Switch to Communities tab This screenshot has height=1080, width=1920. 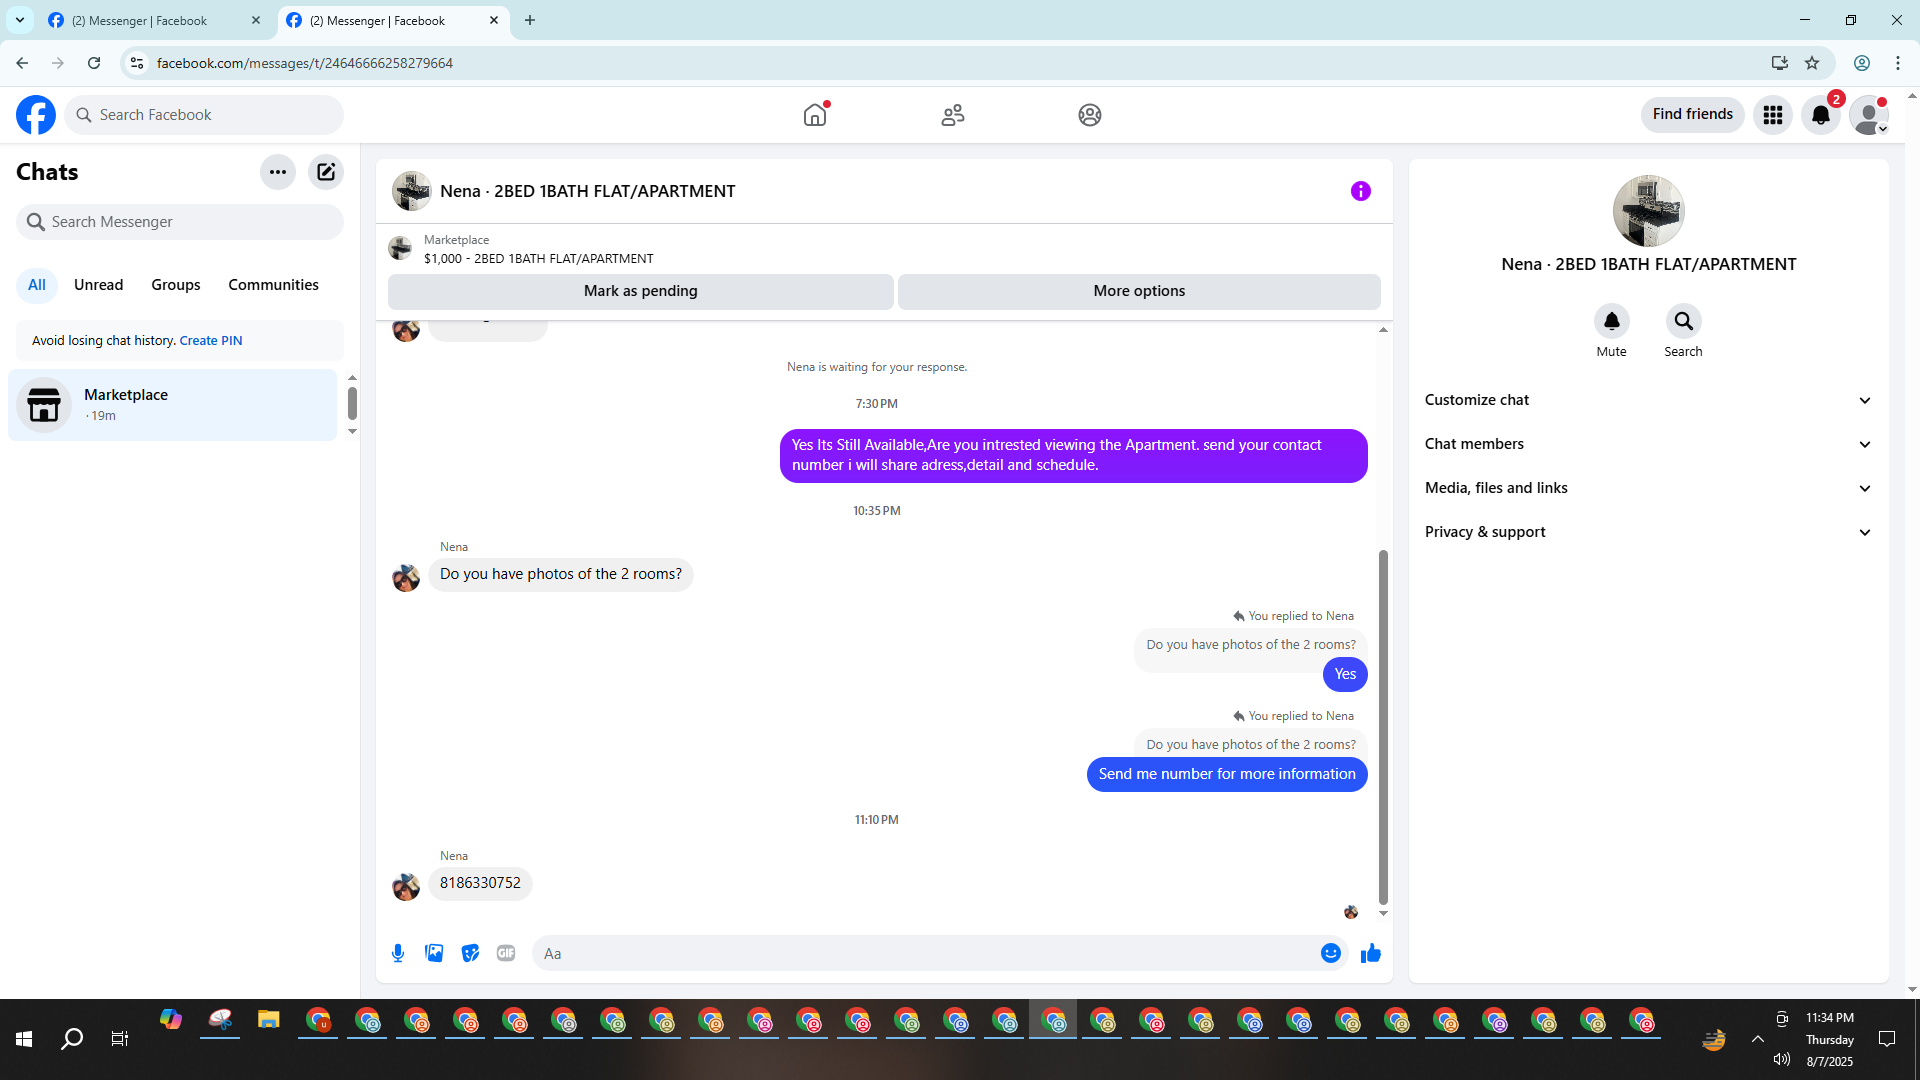(x=273, y=285)
